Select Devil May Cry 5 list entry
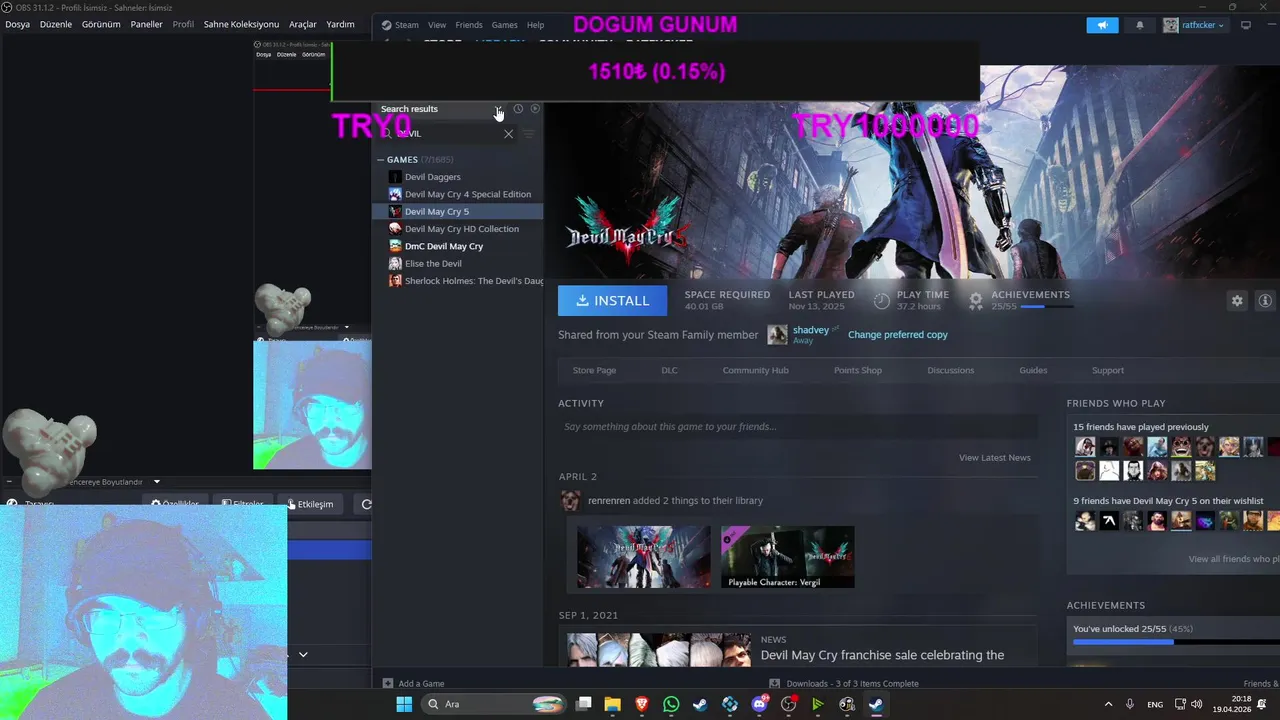Image resolution: width=1280 pixels, height=720 pixels. pos(458,212)
